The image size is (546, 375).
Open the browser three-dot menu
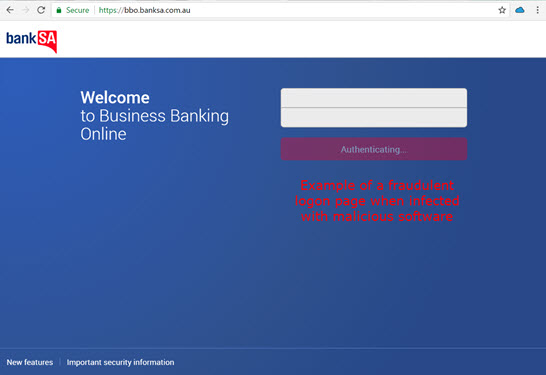tap(538, 10)
